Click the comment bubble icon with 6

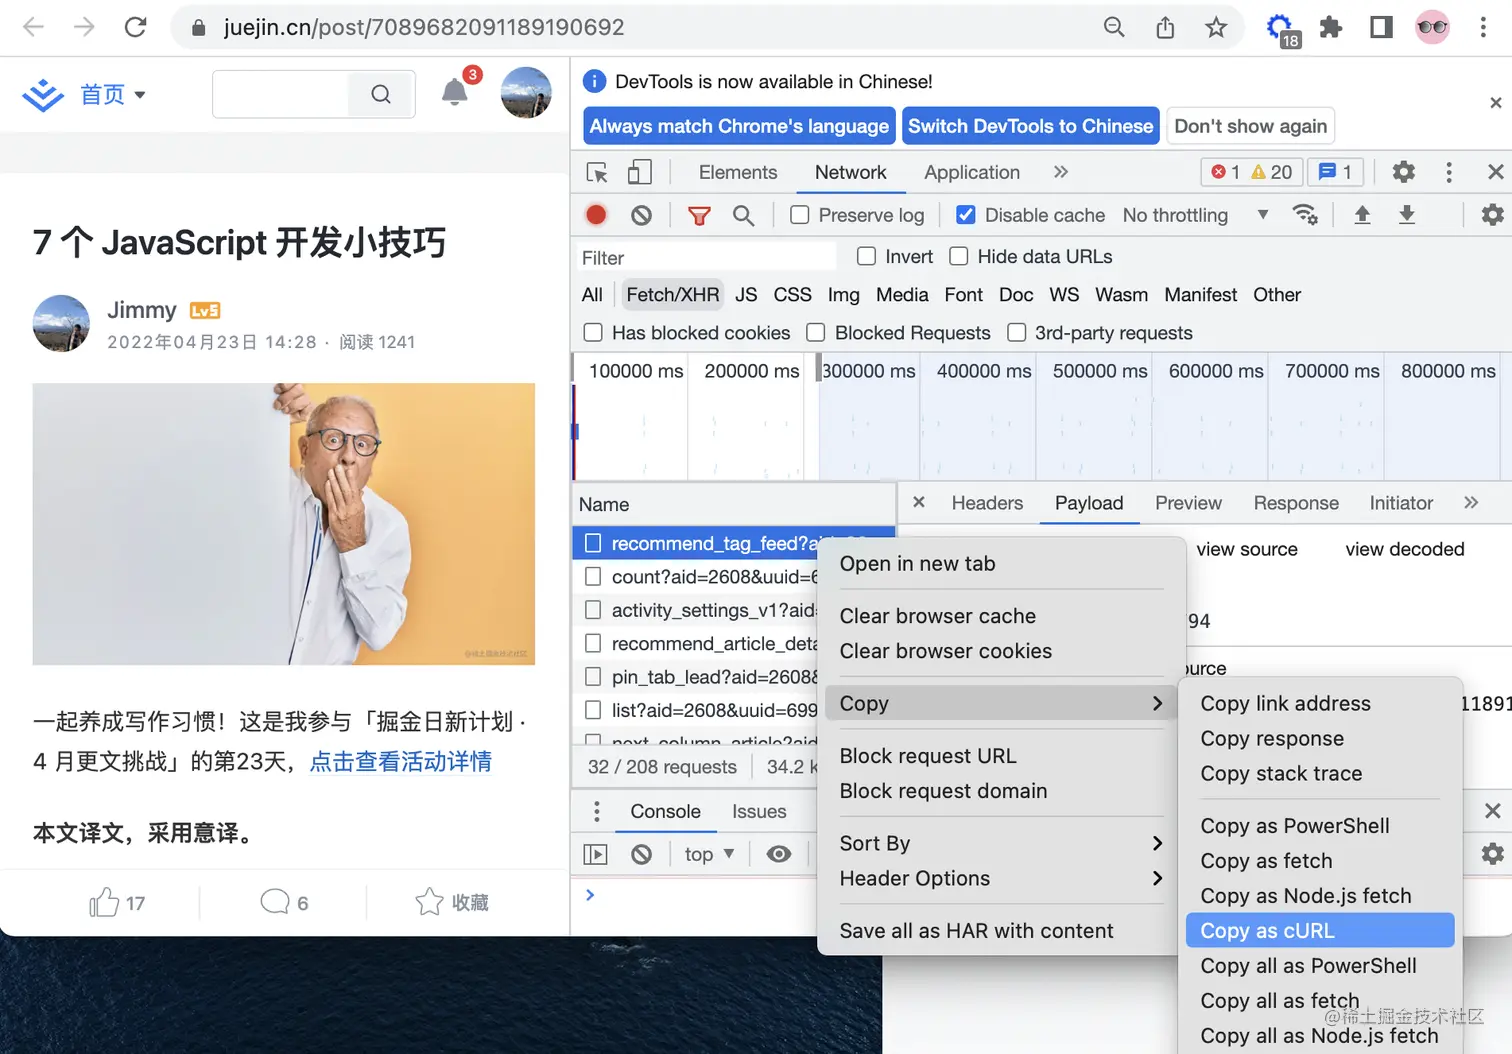click(275, 902)
